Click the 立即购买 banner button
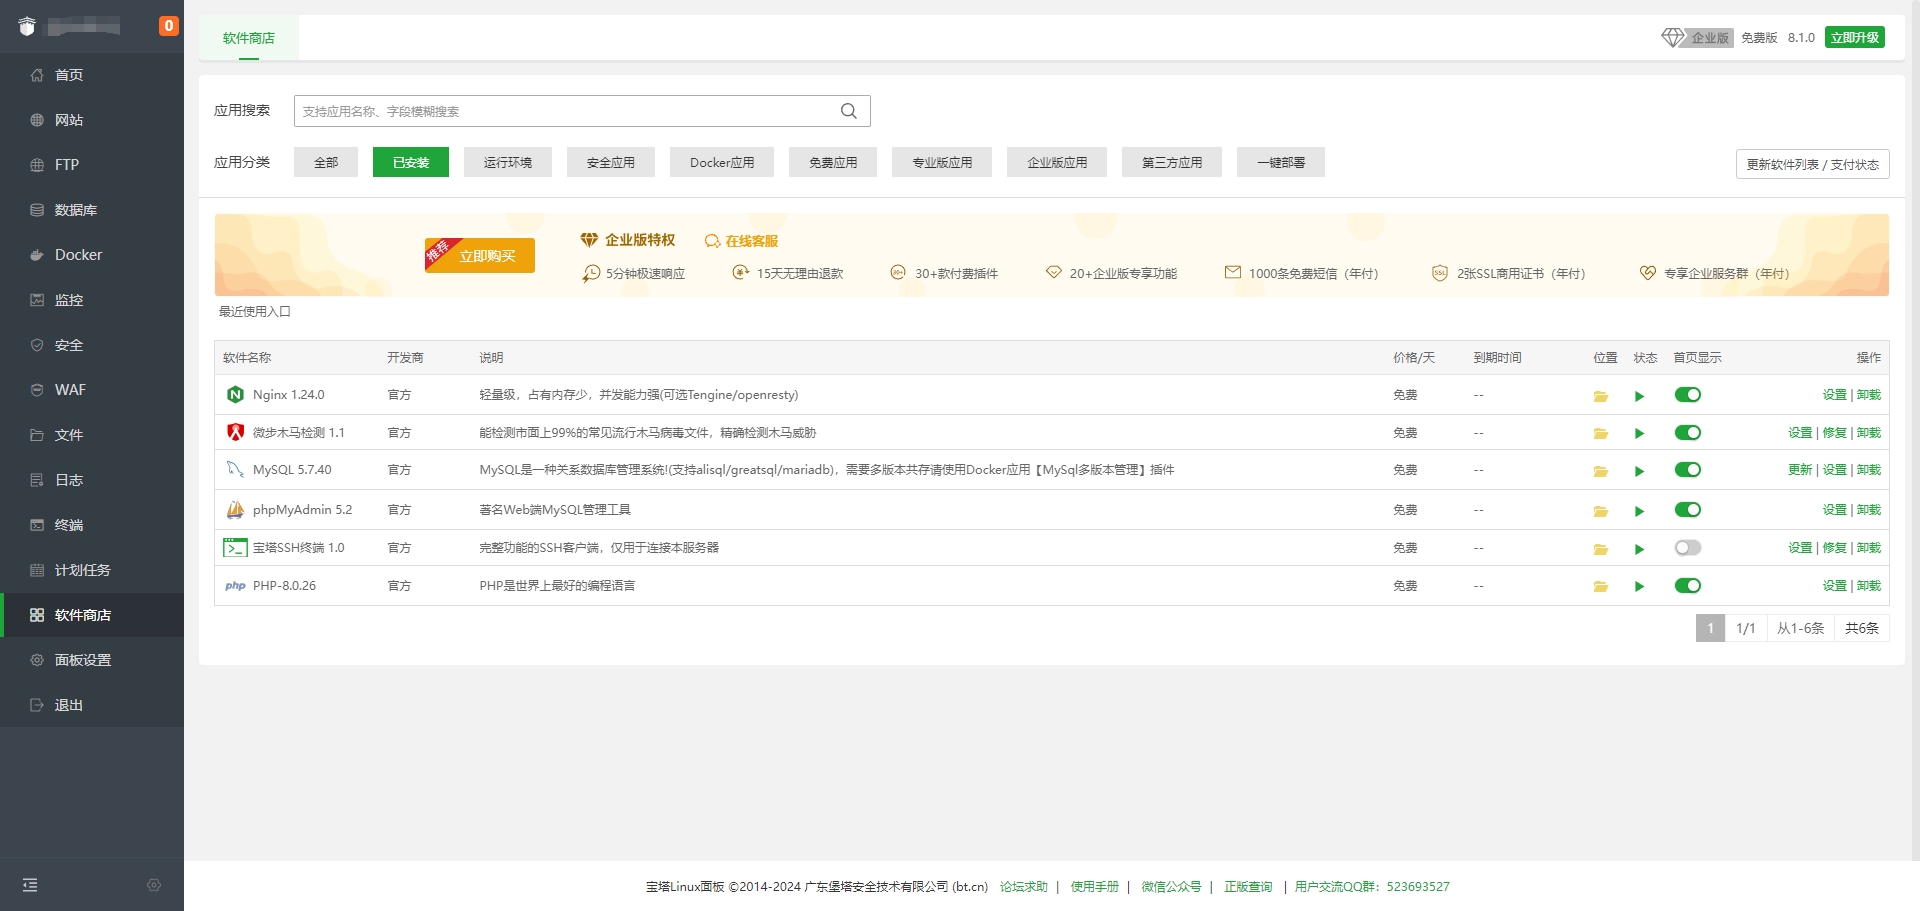 tap(480, 255)
